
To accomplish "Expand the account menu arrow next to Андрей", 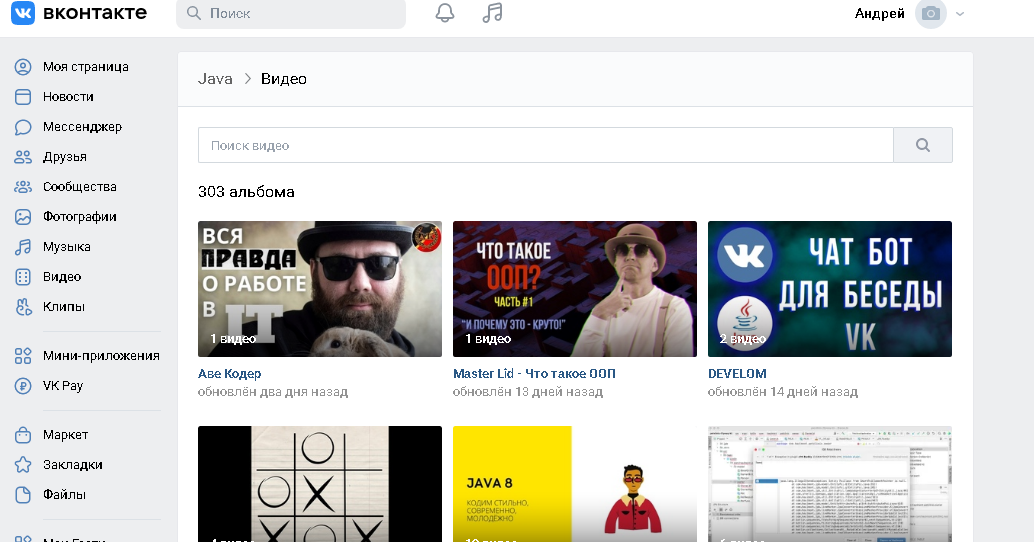I will click(960, 14).
